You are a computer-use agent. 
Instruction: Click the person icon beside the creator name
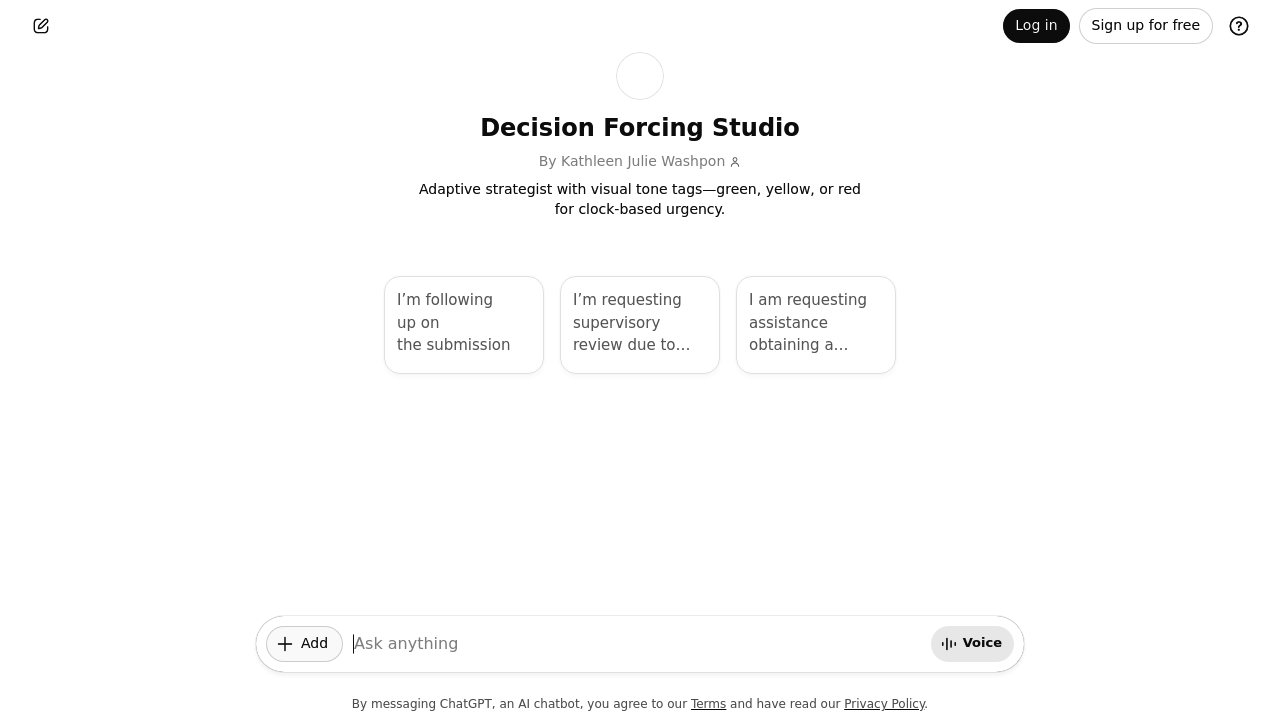tap(735, 161)
